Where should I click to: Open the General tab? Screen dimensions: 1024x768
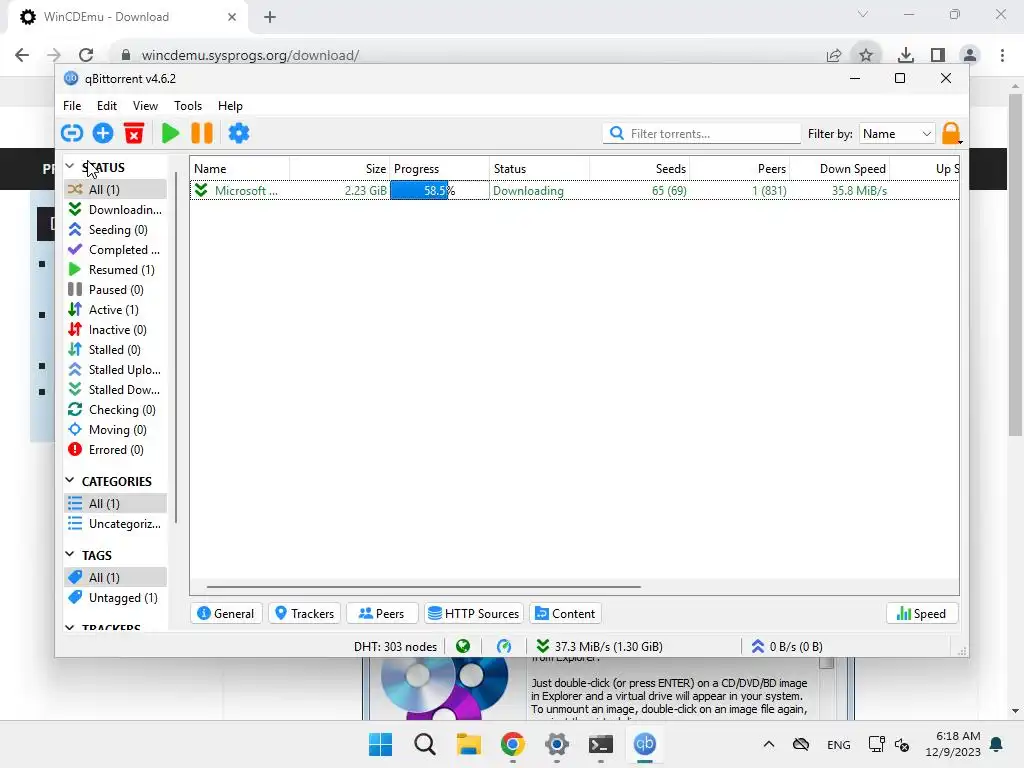point(226,613)
